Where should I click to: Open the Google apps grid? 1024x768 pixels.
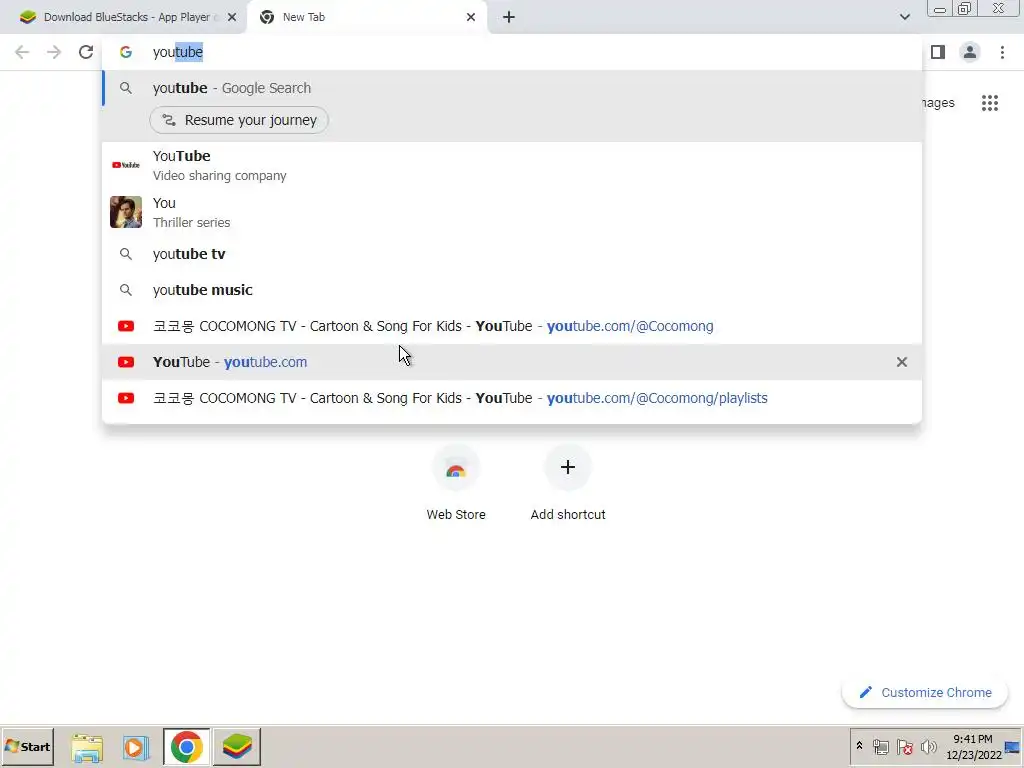click(989, 103)
